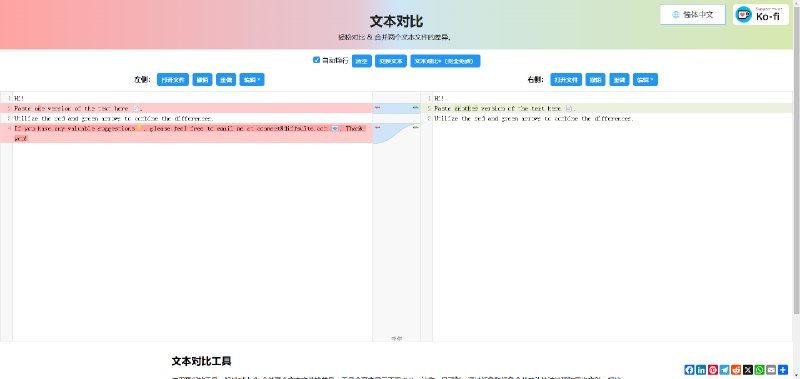This screenshot has width=800, height=379.
Task: Click the 文本对比 page title
Action: [x=396, y=21]
